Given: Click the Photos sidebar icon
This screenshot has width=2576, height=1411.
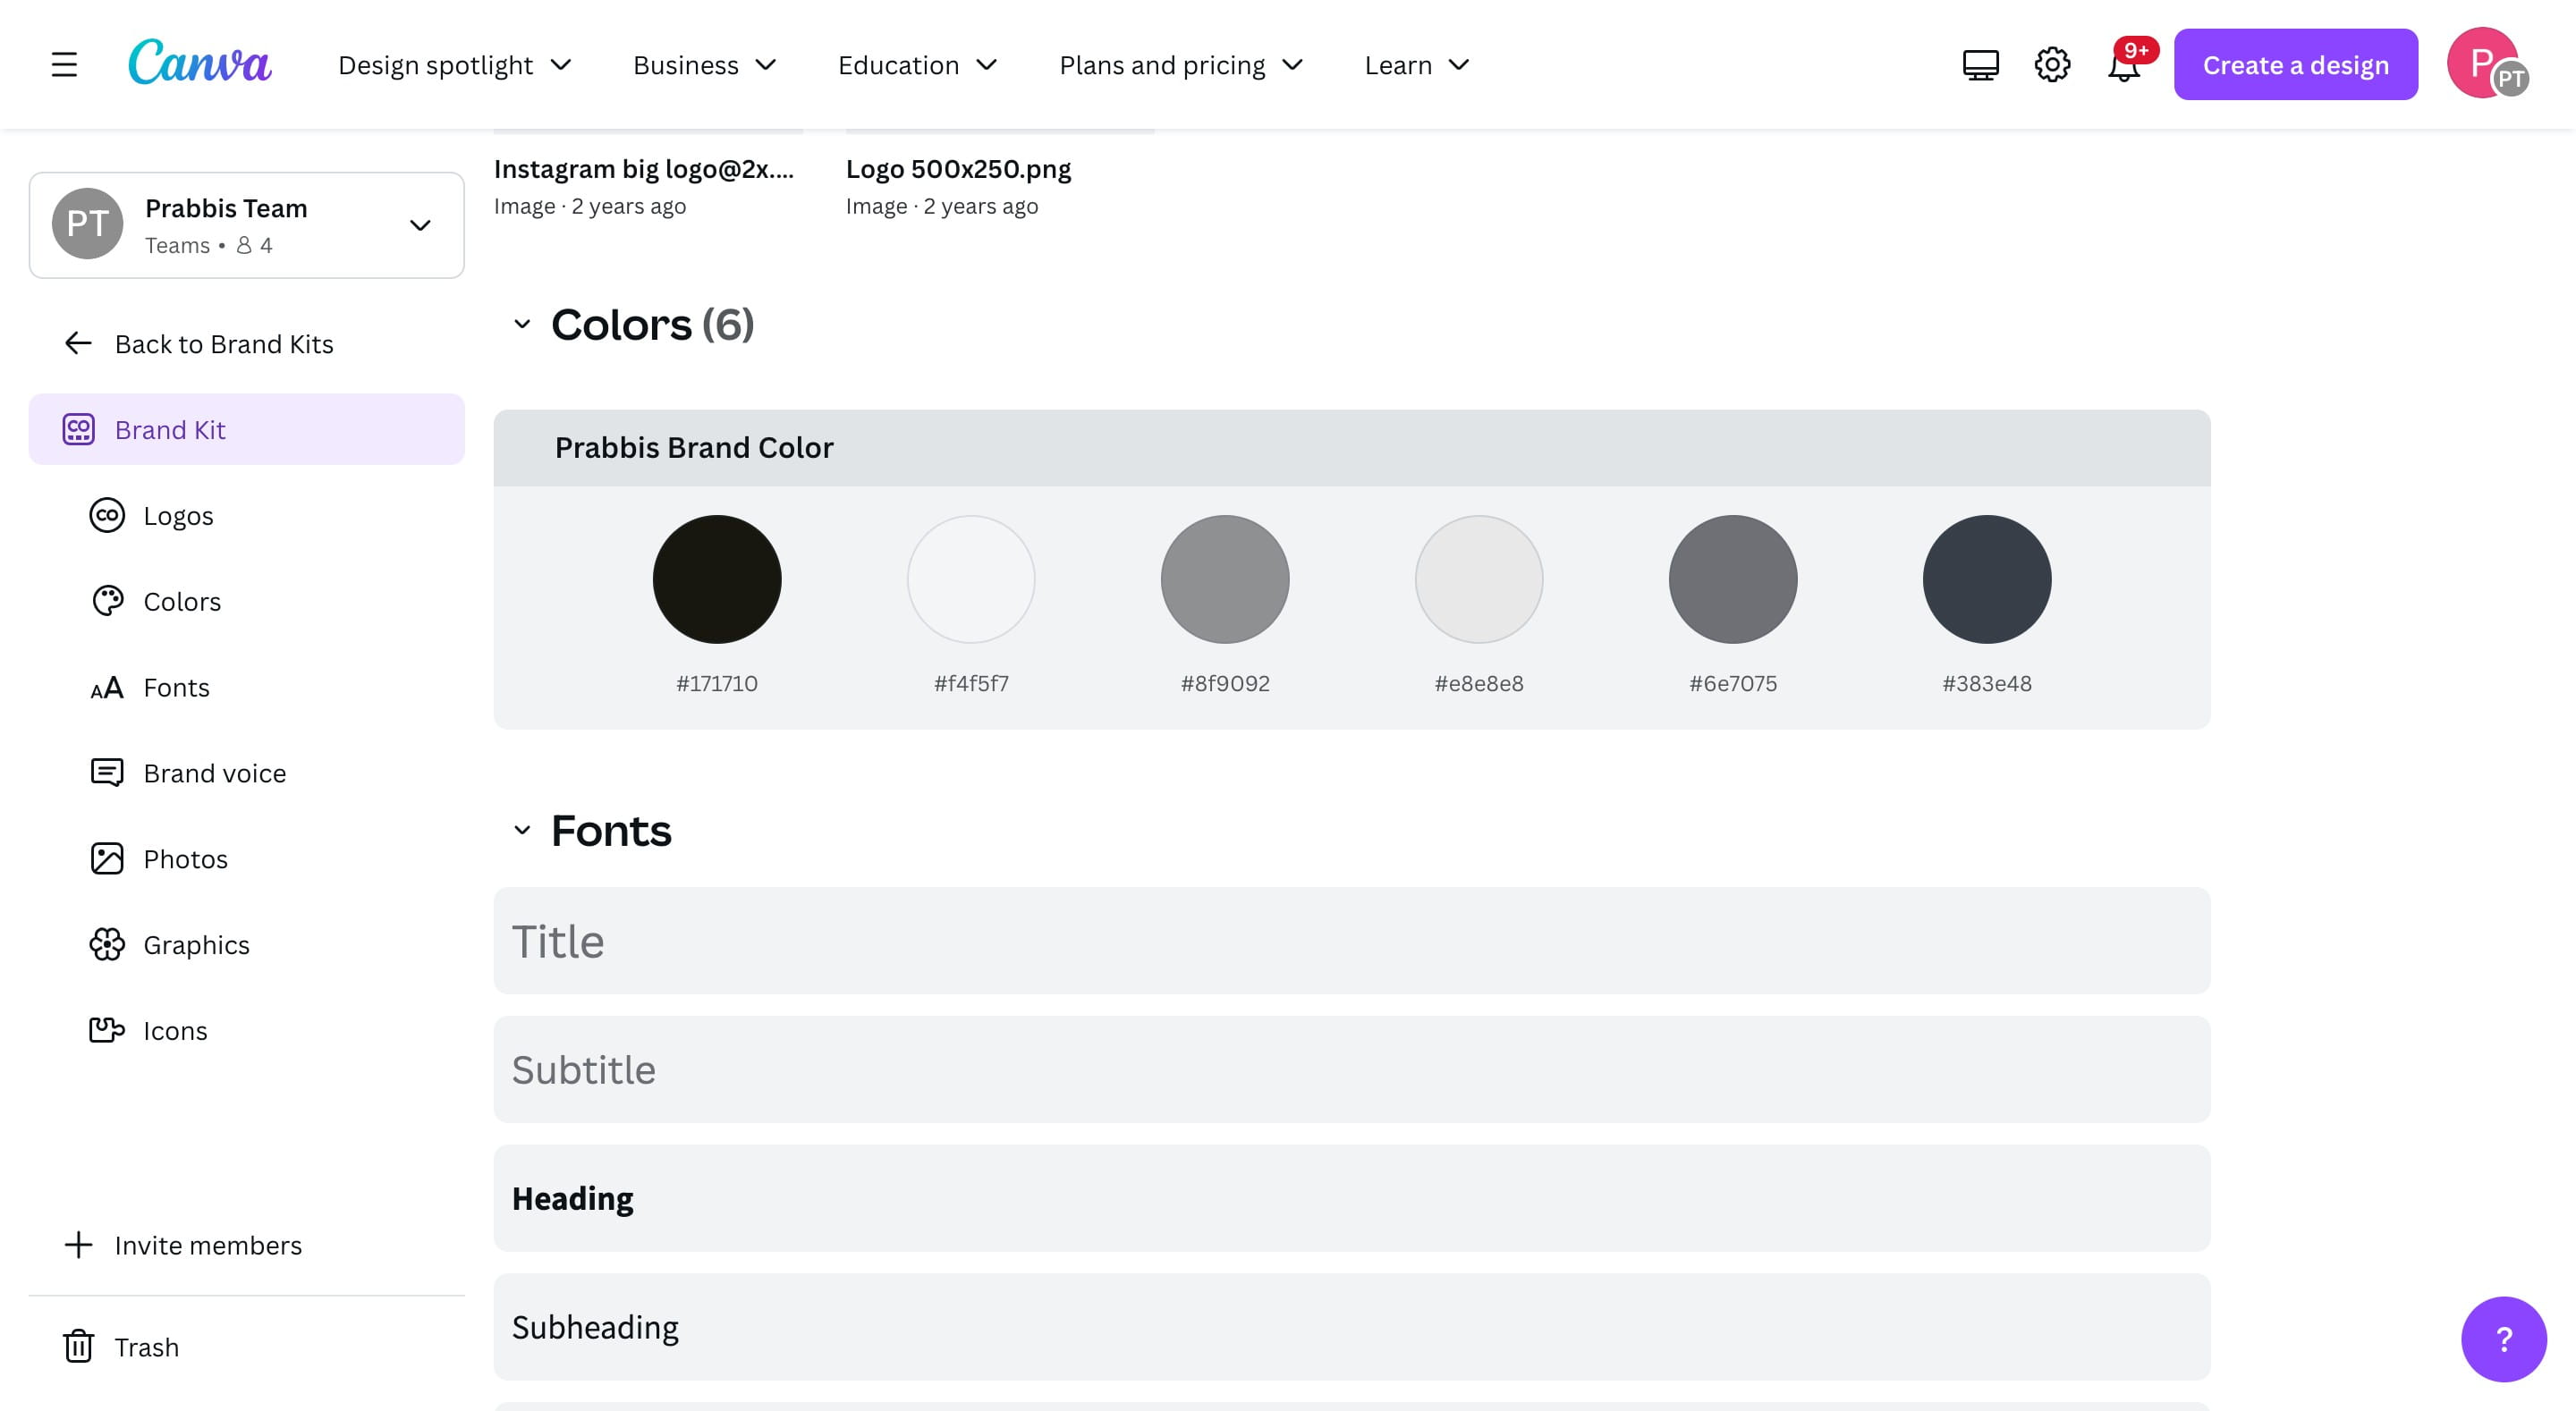Looking at the screenshot, I should coord(107,859).
